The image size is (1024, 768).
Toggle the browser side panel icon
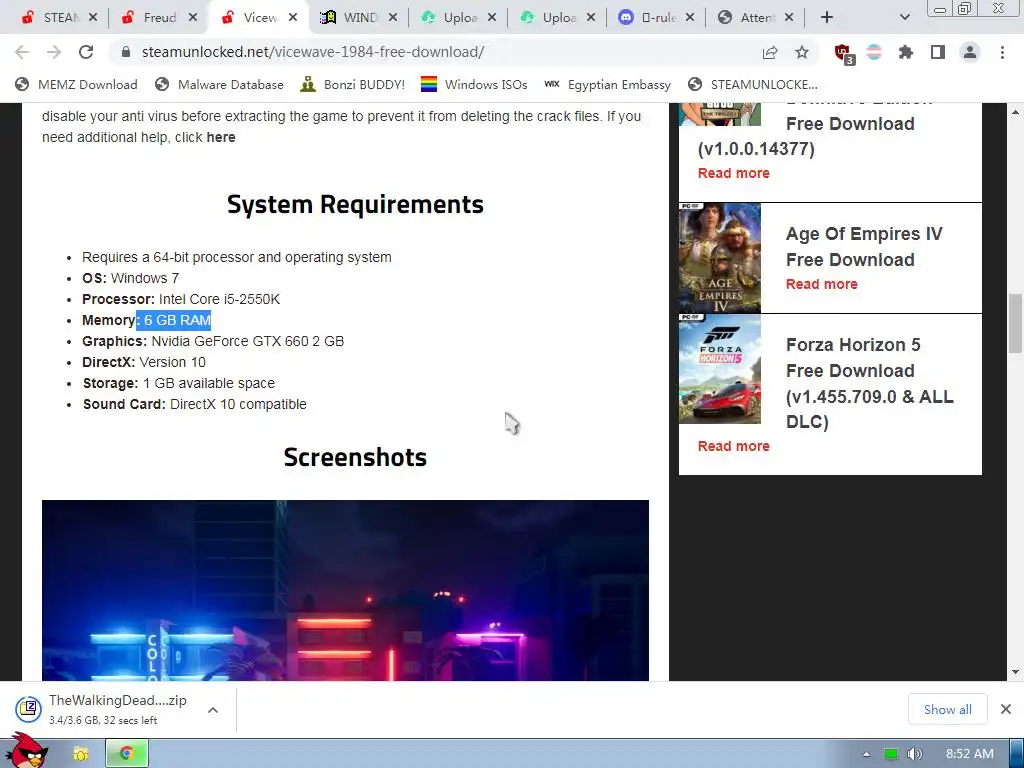[x=938, y=52]
